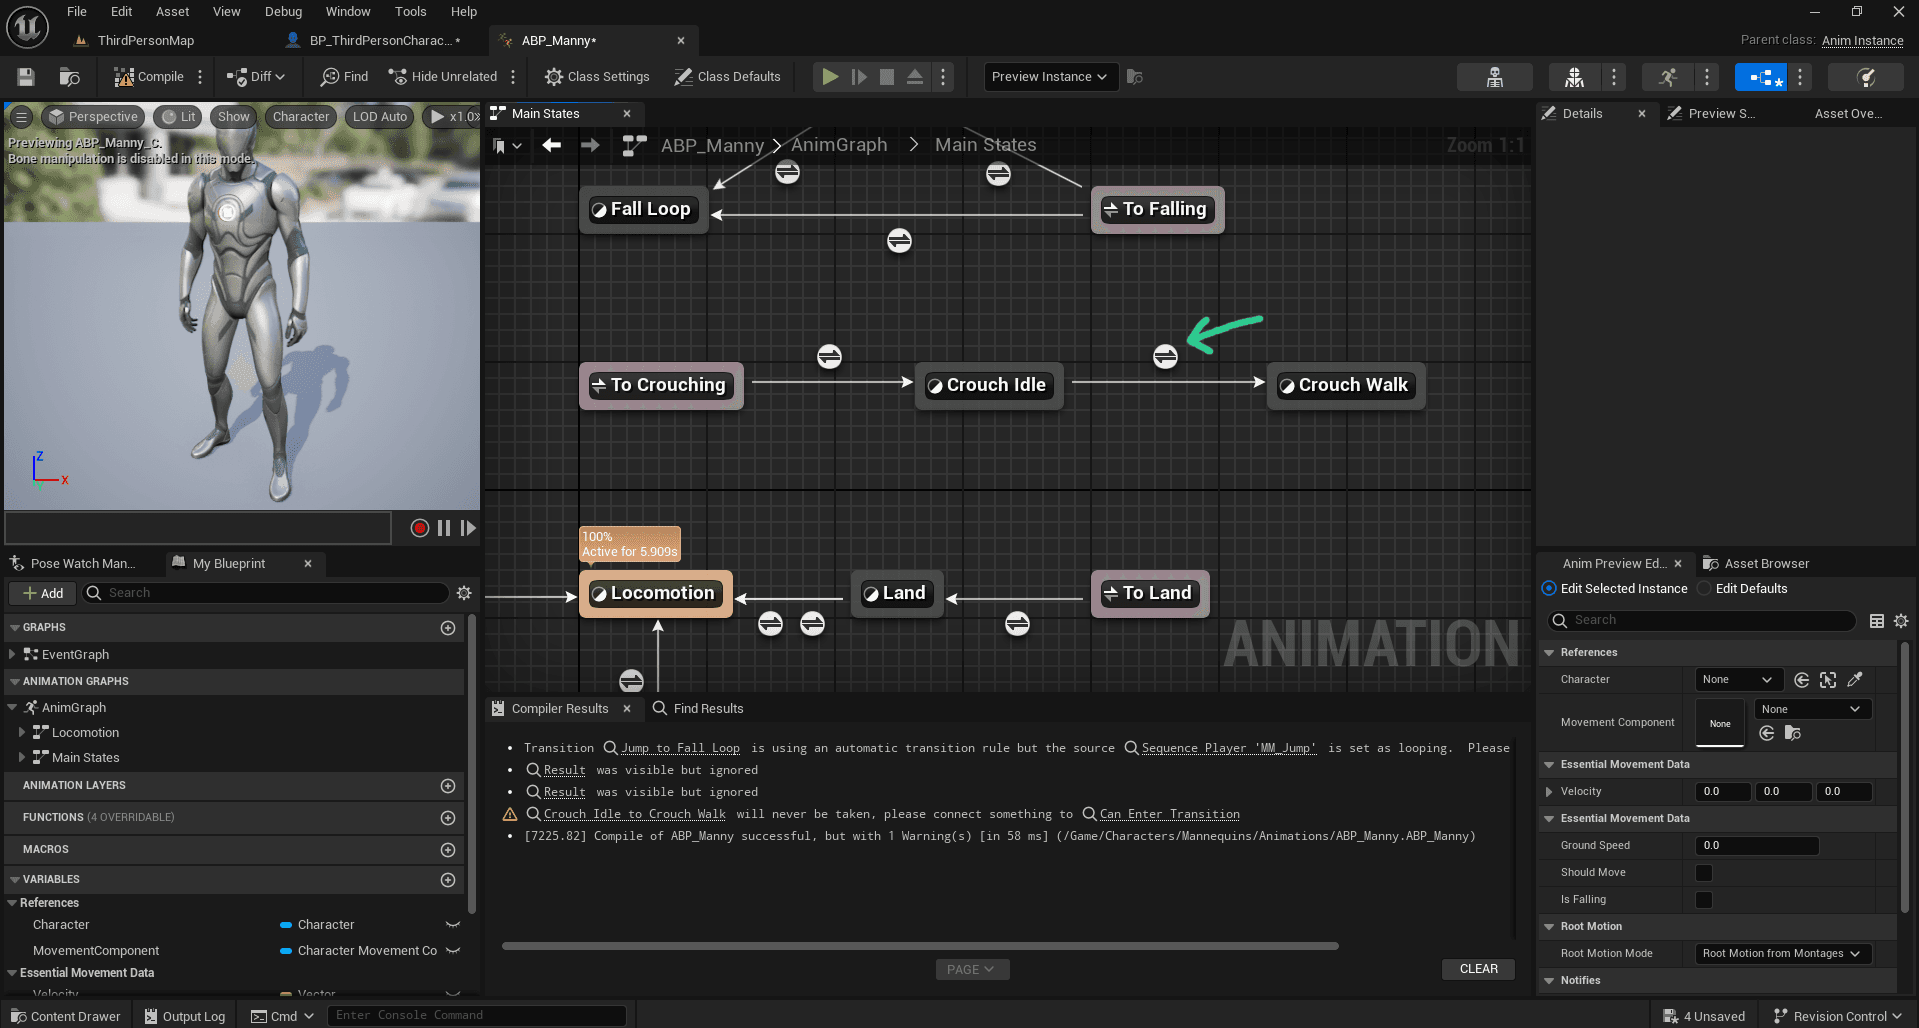The height and width of the screenshot is (1028, 1919).
Task: Open the Character viewport menu
Action: tap(301, 117)
